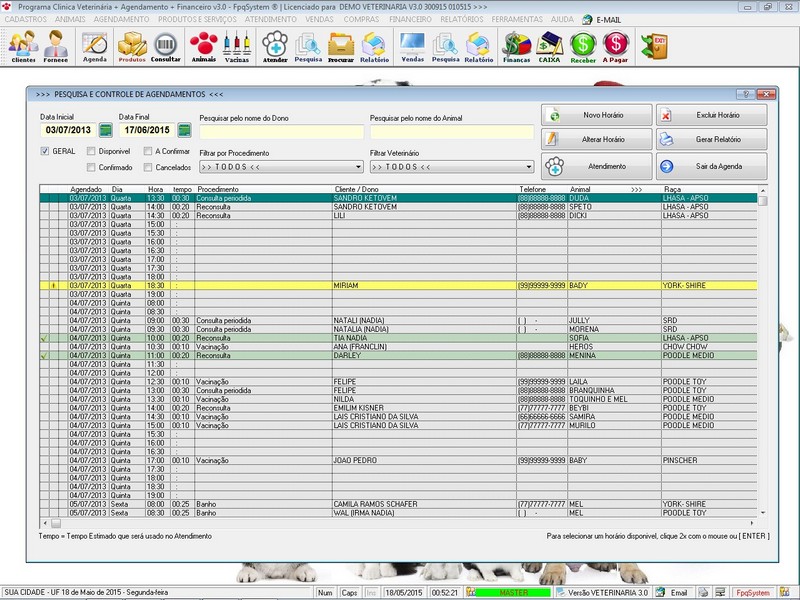Click the Novo Horário button
The image size is (800, 600).
click(x=596, y=115)
